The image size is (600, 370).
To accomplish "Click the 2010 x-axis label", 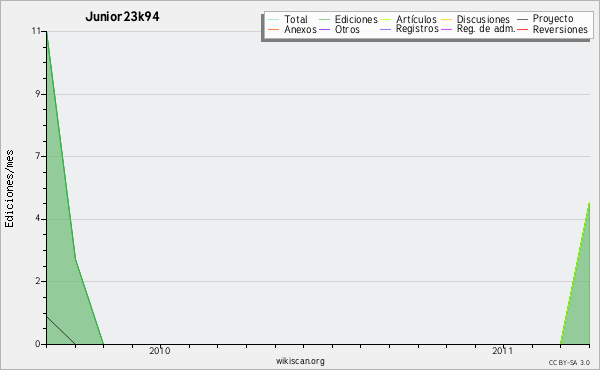I will [160, 351].
